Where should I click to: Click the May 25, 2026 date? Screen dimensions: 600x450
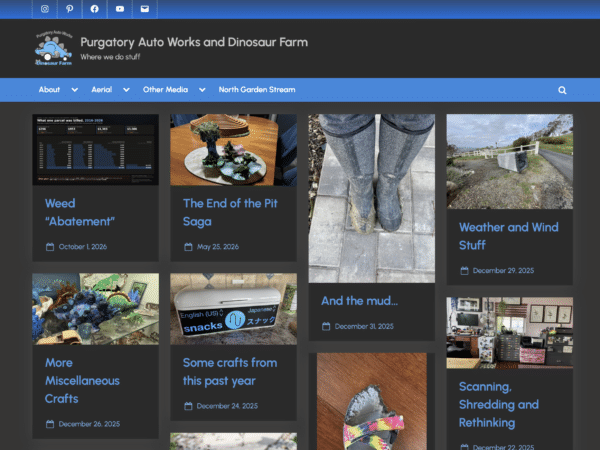(218, 247)
